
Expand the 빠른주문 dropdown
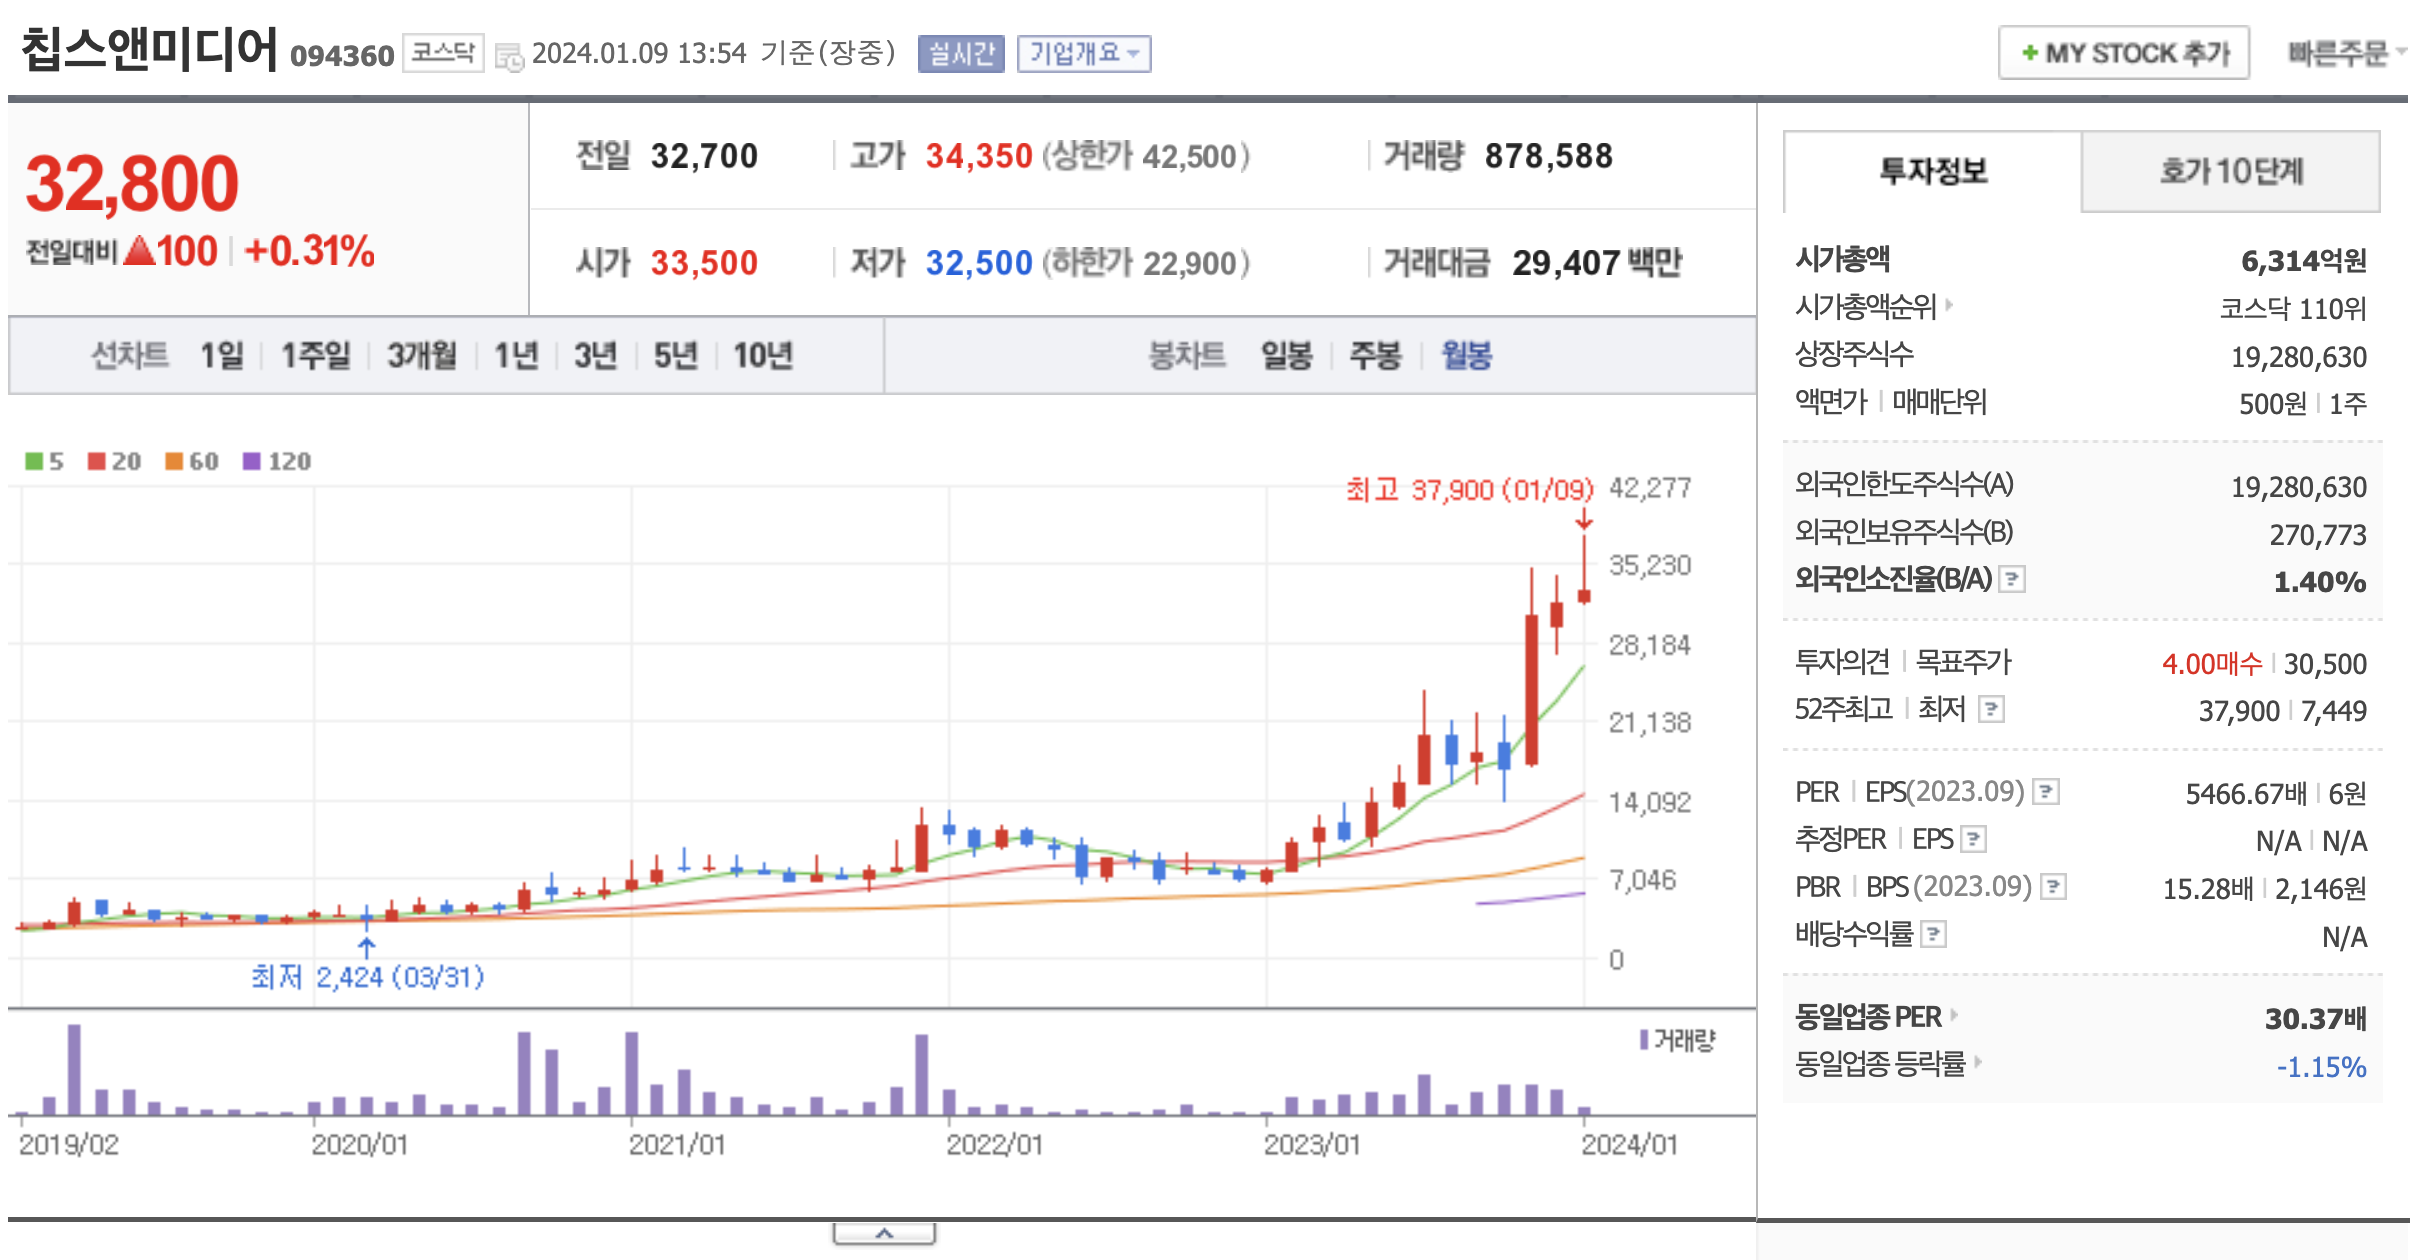coord(2345,53)
